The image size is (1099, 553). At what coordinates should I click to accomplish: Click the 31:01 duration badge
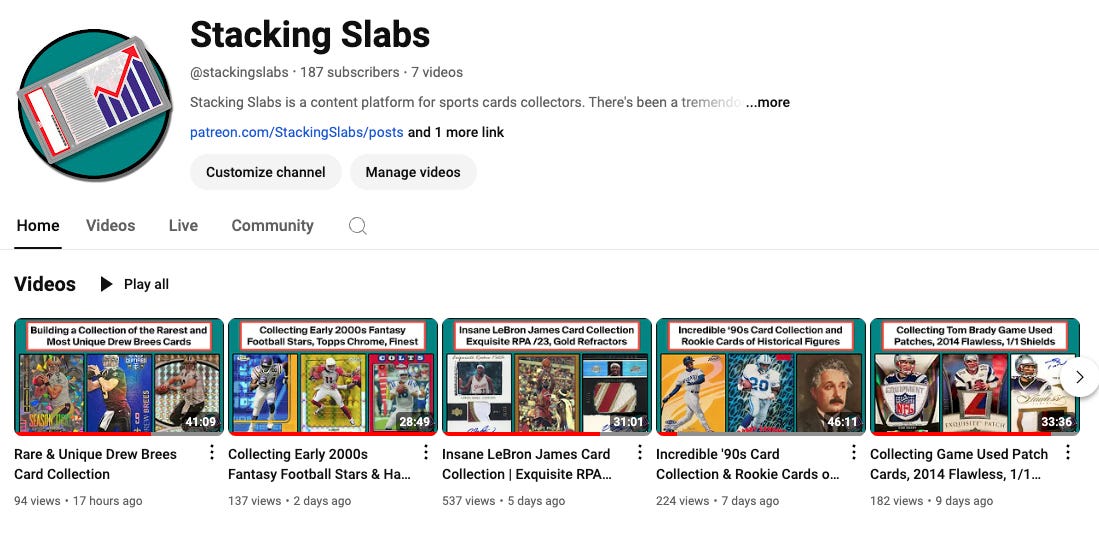click(x=627, y=422)
